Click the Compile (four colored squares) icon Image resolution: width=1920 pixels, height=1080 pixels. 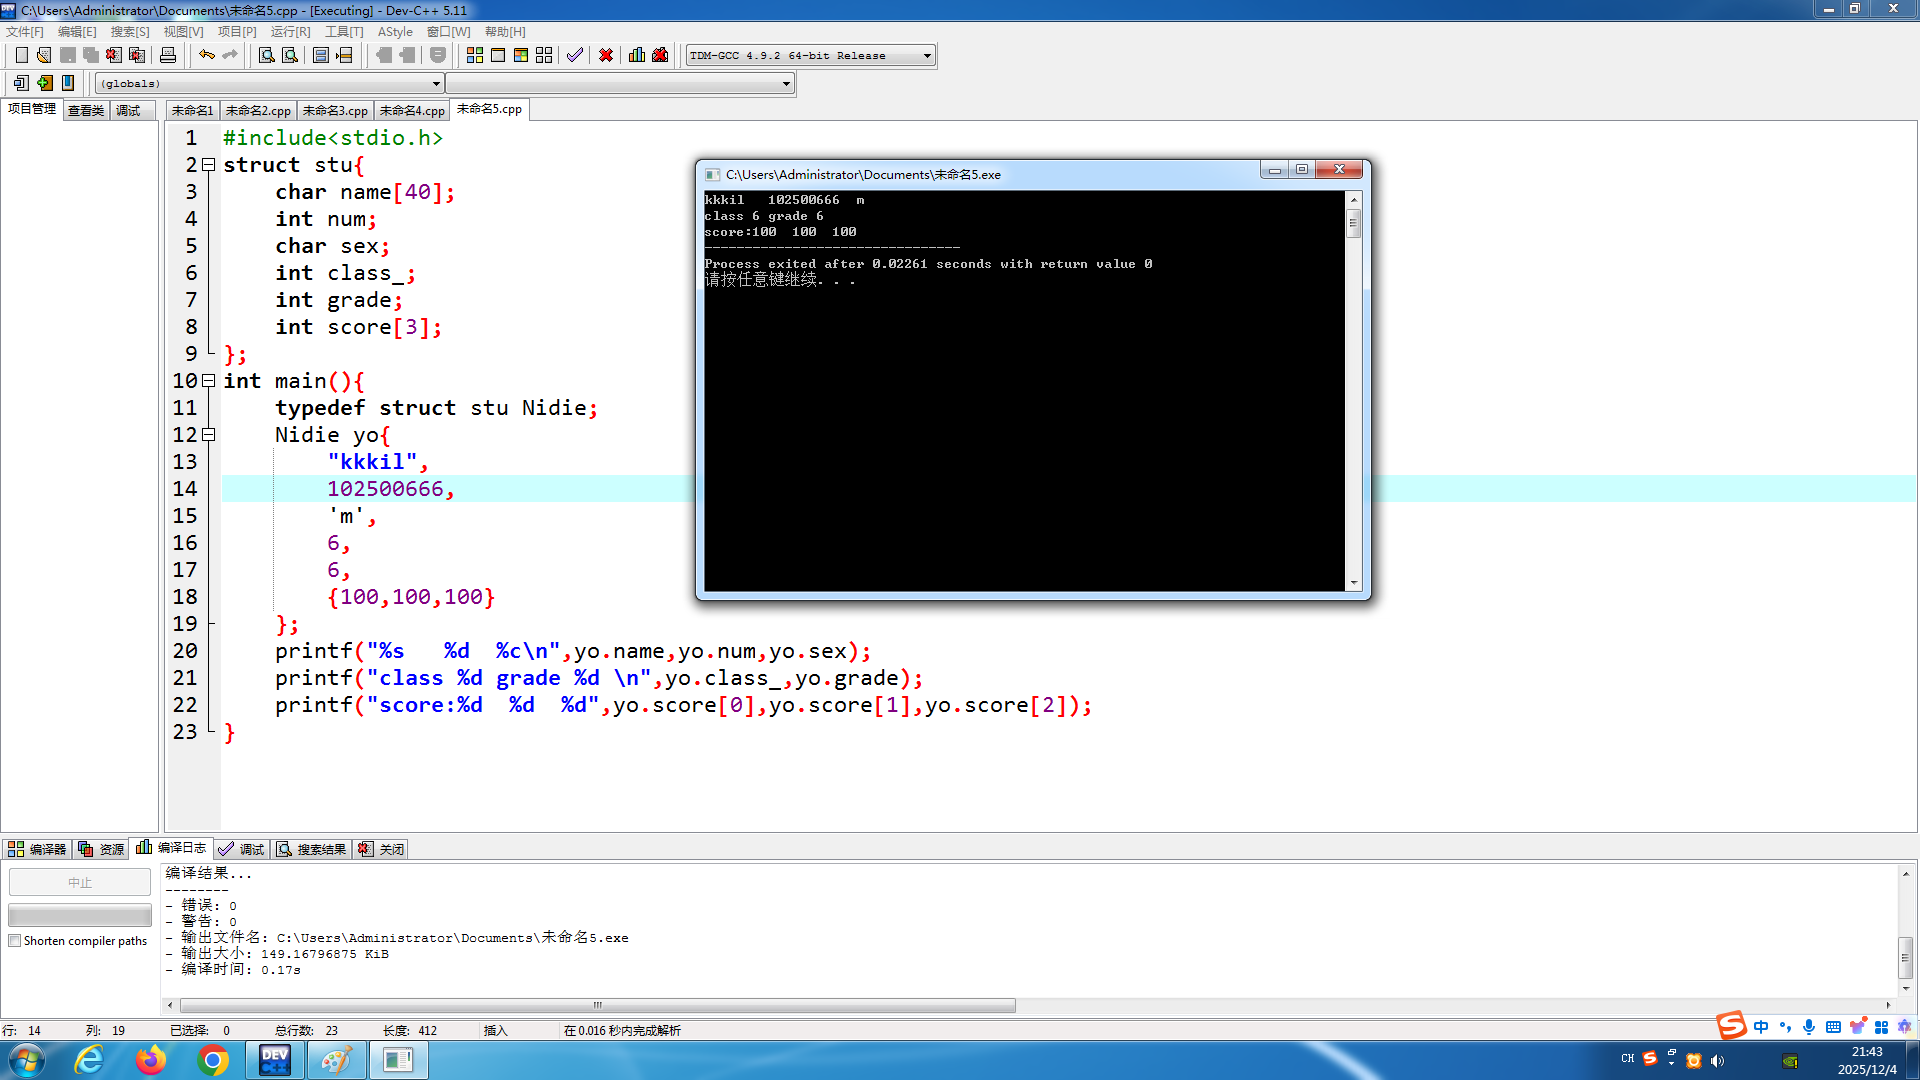[475, 55]
